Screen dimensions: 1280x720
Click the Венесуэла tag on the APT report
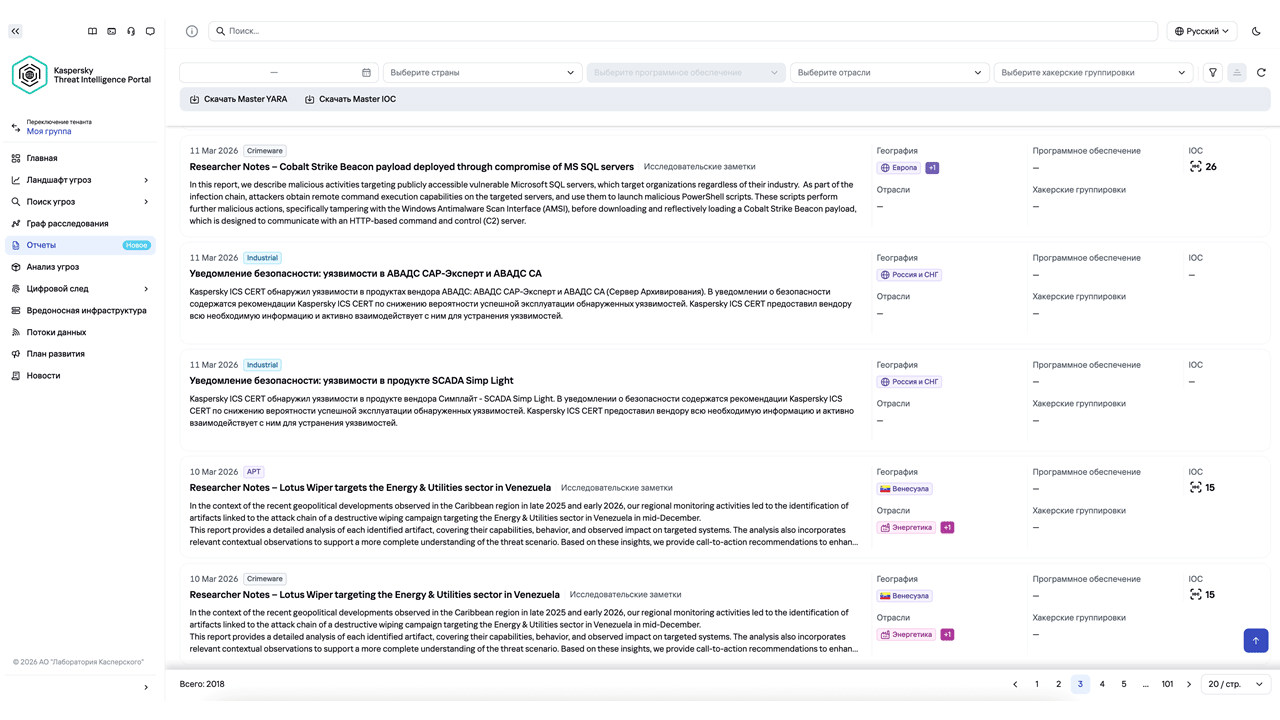(x=905, y=489)
